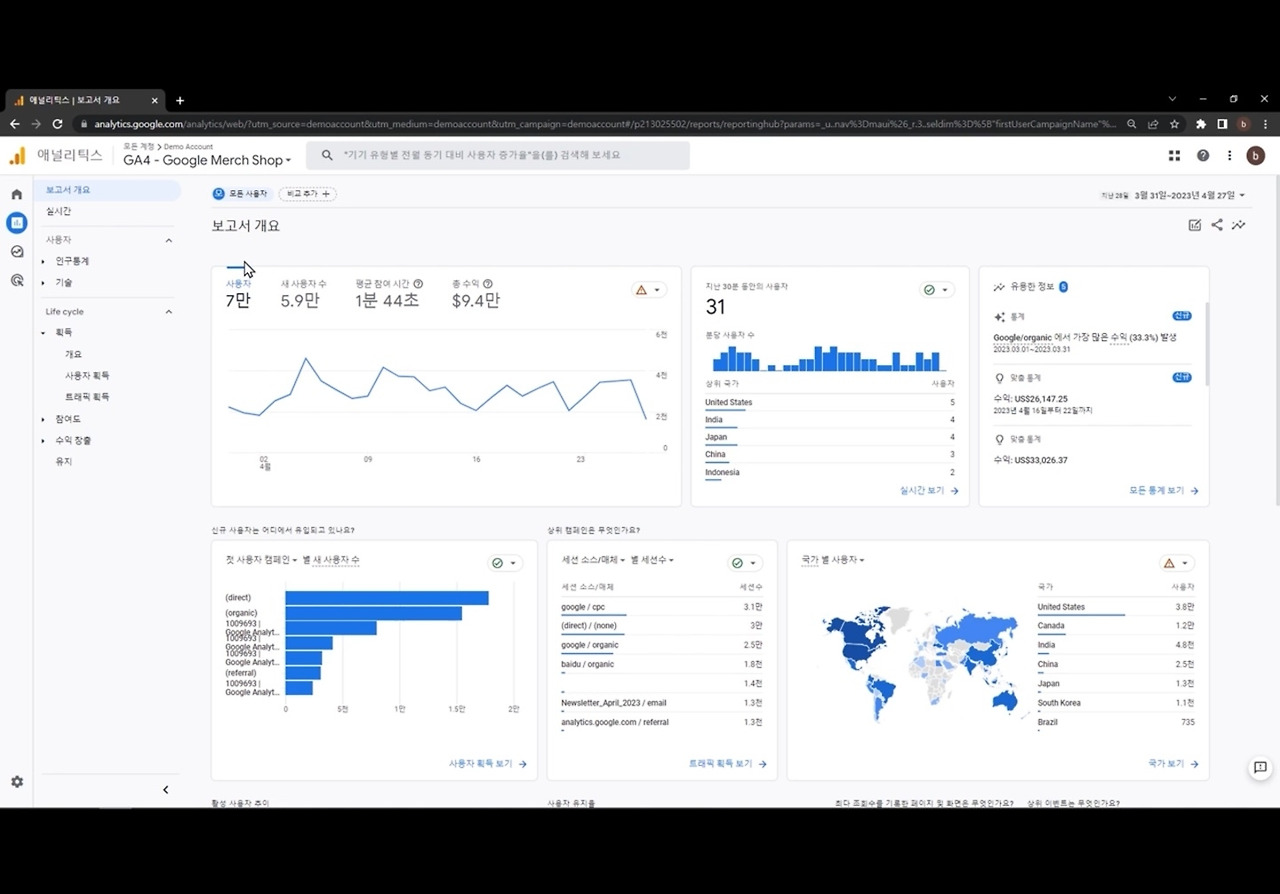1280x894 pixels.
Task: Open the Explore icon in left rail
Action: (x=17, y=252)
